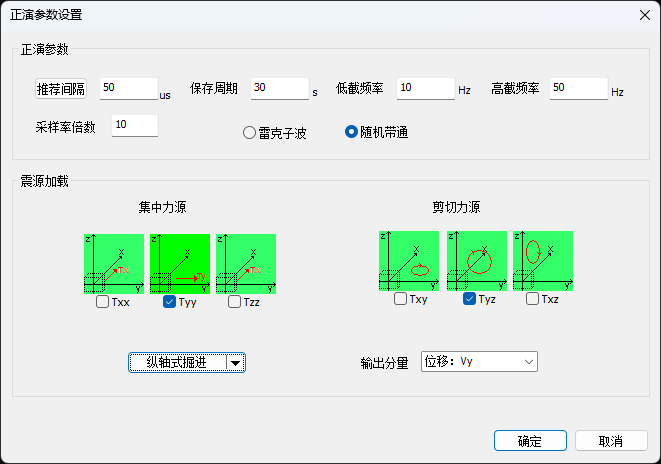The image size is (661, 464).
Task: Select the 随机带通 radio option
Action: [352, 132]
